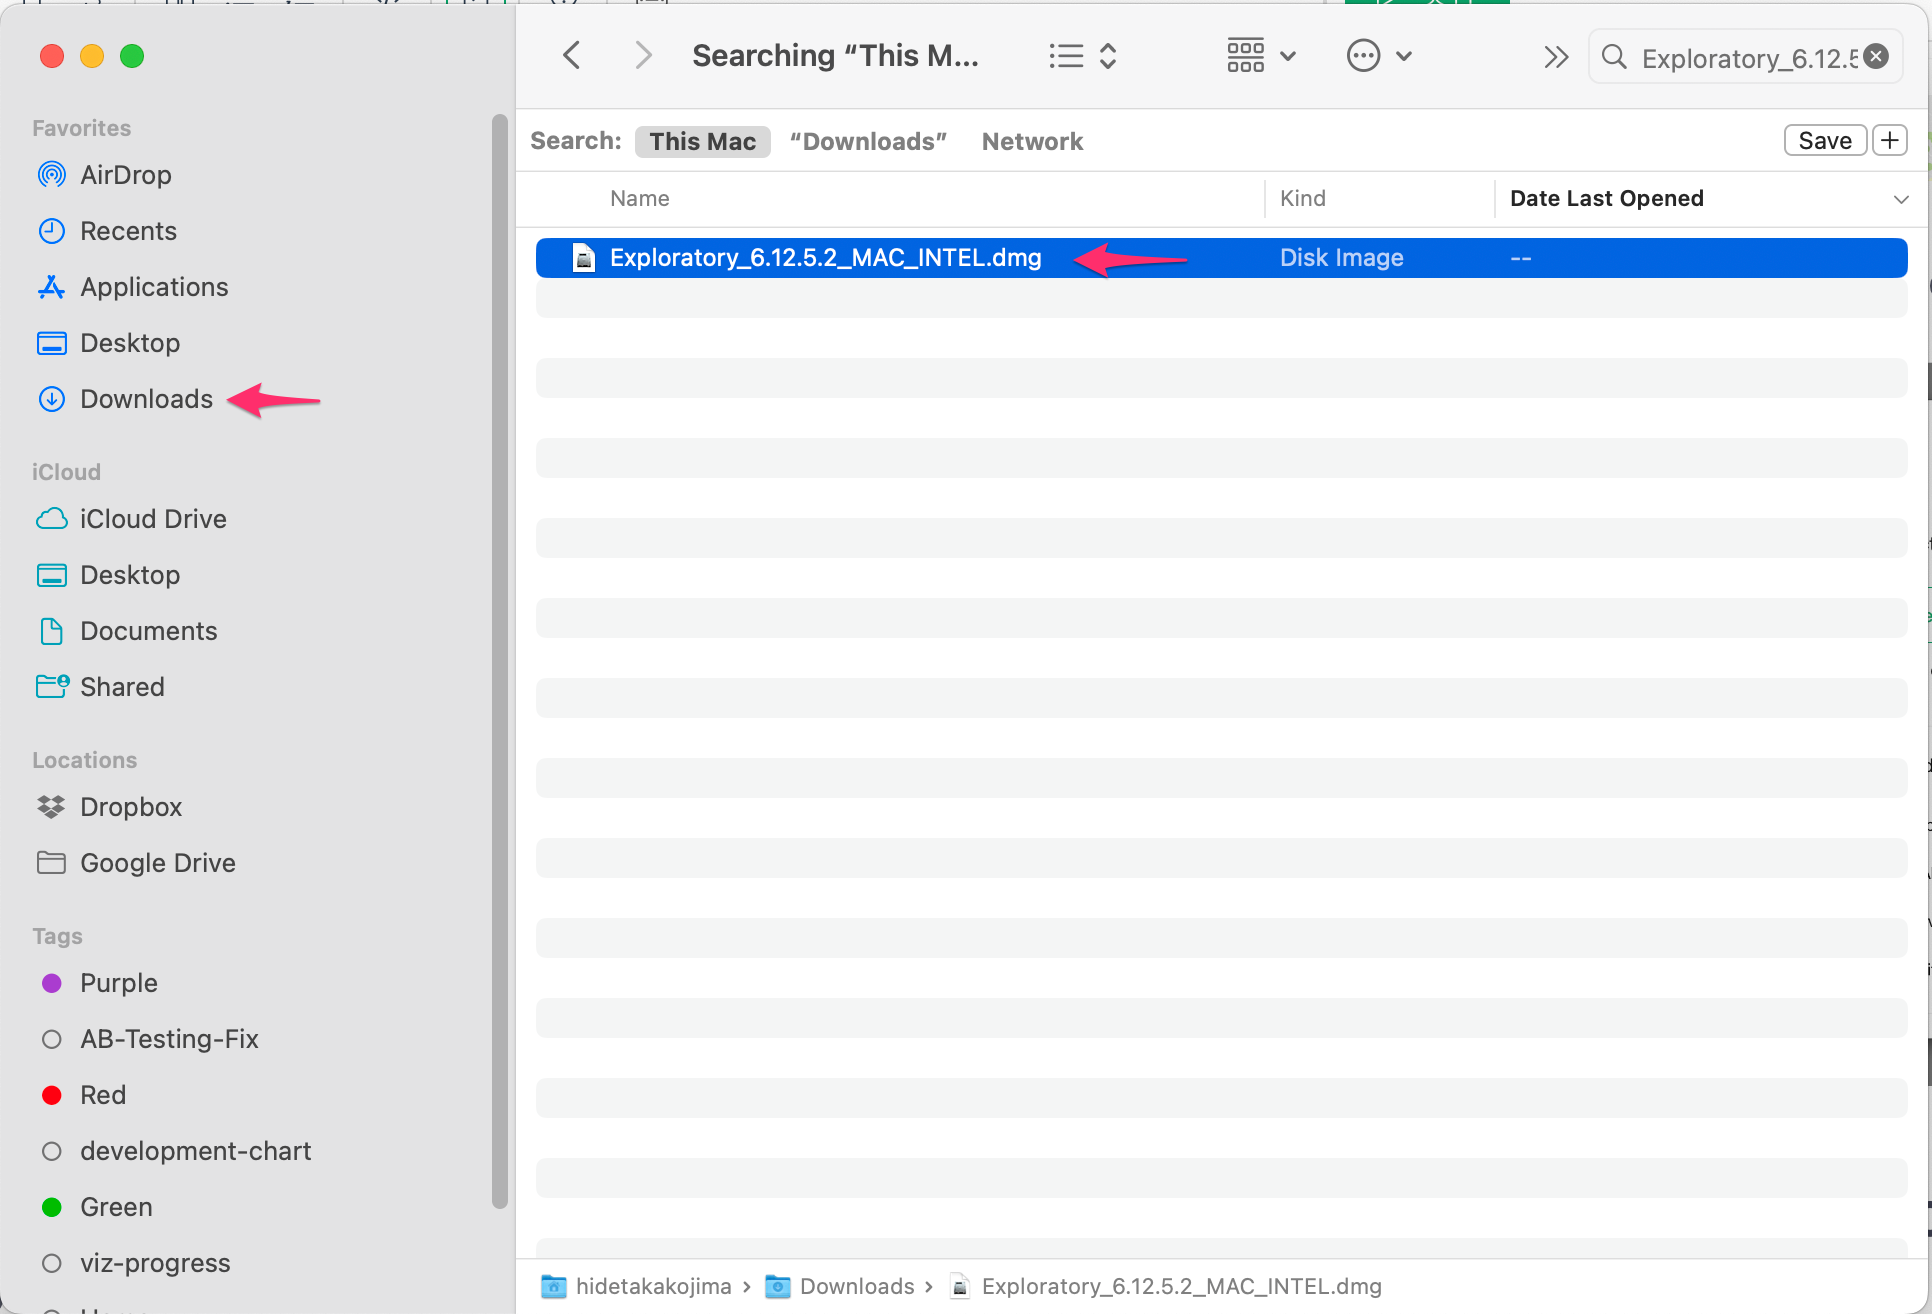This screenshot has height=1314, width=1932.
Task: Open the Date Last Opened sort chevron
Action: point(1901,199)
